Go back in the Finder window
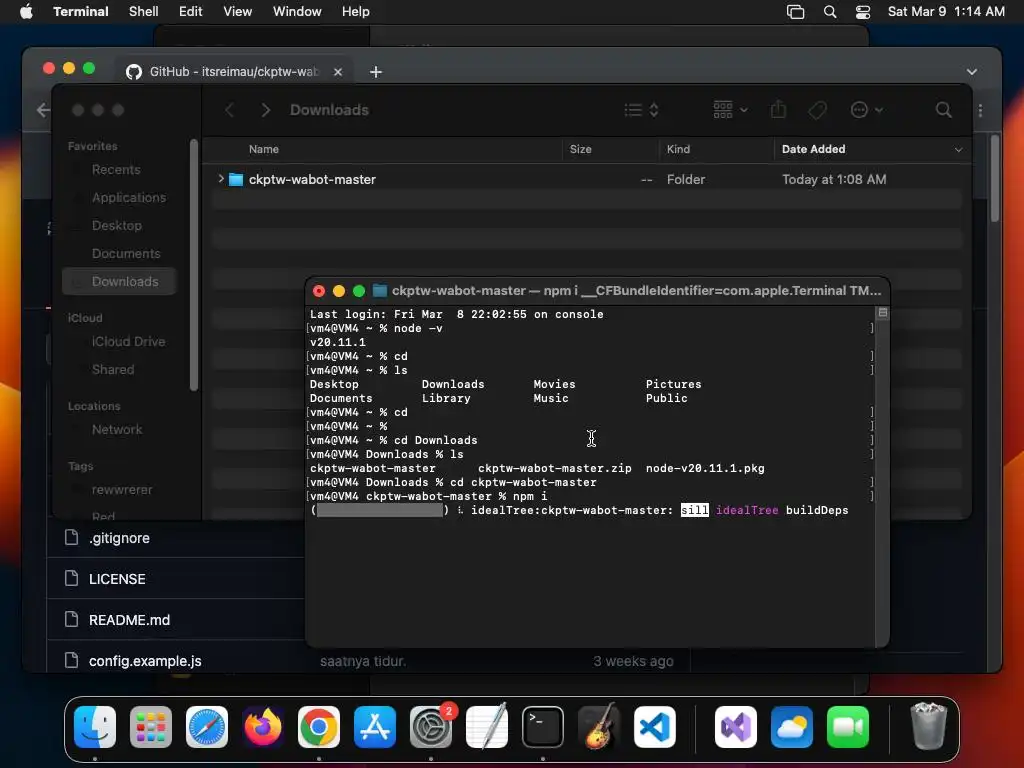This screenshot has height=768, width=1024. click(x=229, y=110)
